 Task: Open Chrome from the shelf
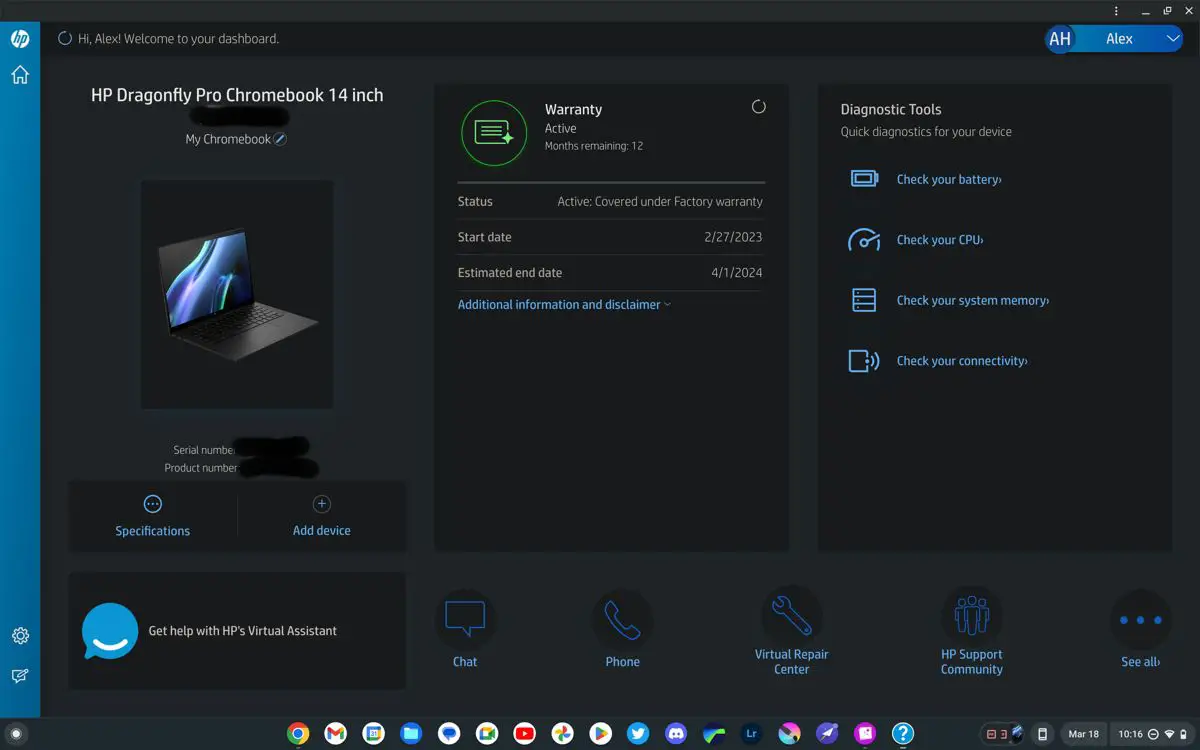point(297,734)
